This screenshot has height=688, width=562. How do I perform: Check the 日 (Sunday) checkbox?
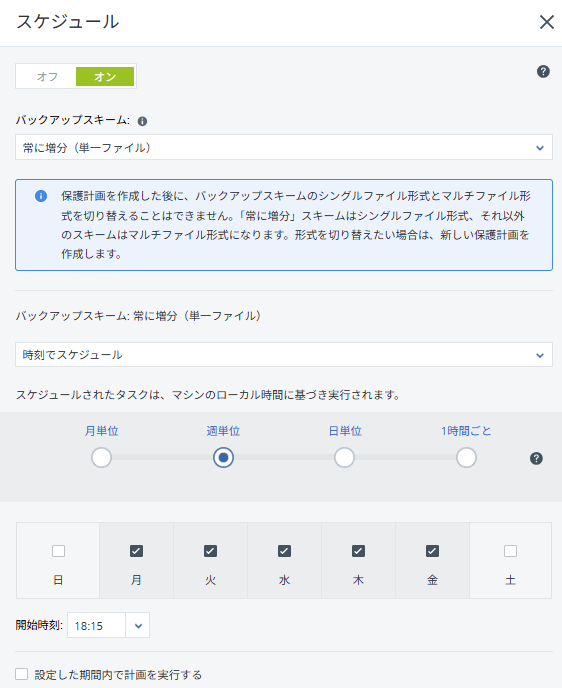(x=58, y=551)
